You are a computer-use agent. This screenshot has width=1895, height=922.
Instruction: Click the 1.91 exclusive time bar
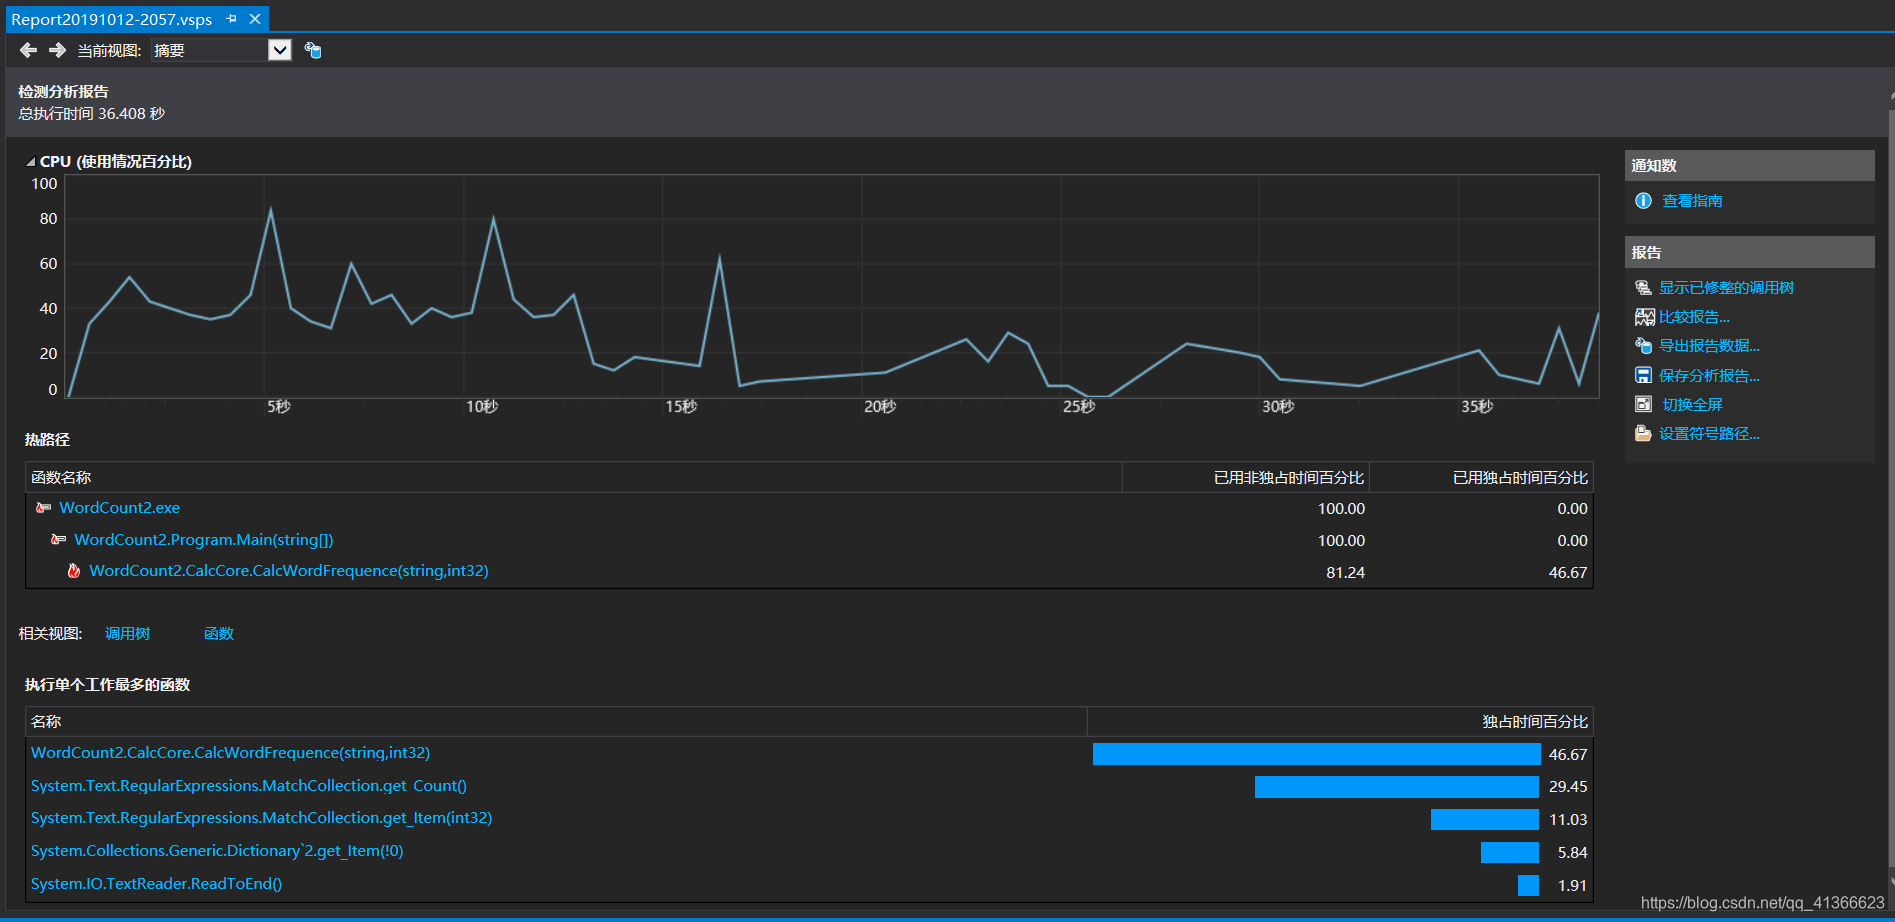pos(1528,885)
